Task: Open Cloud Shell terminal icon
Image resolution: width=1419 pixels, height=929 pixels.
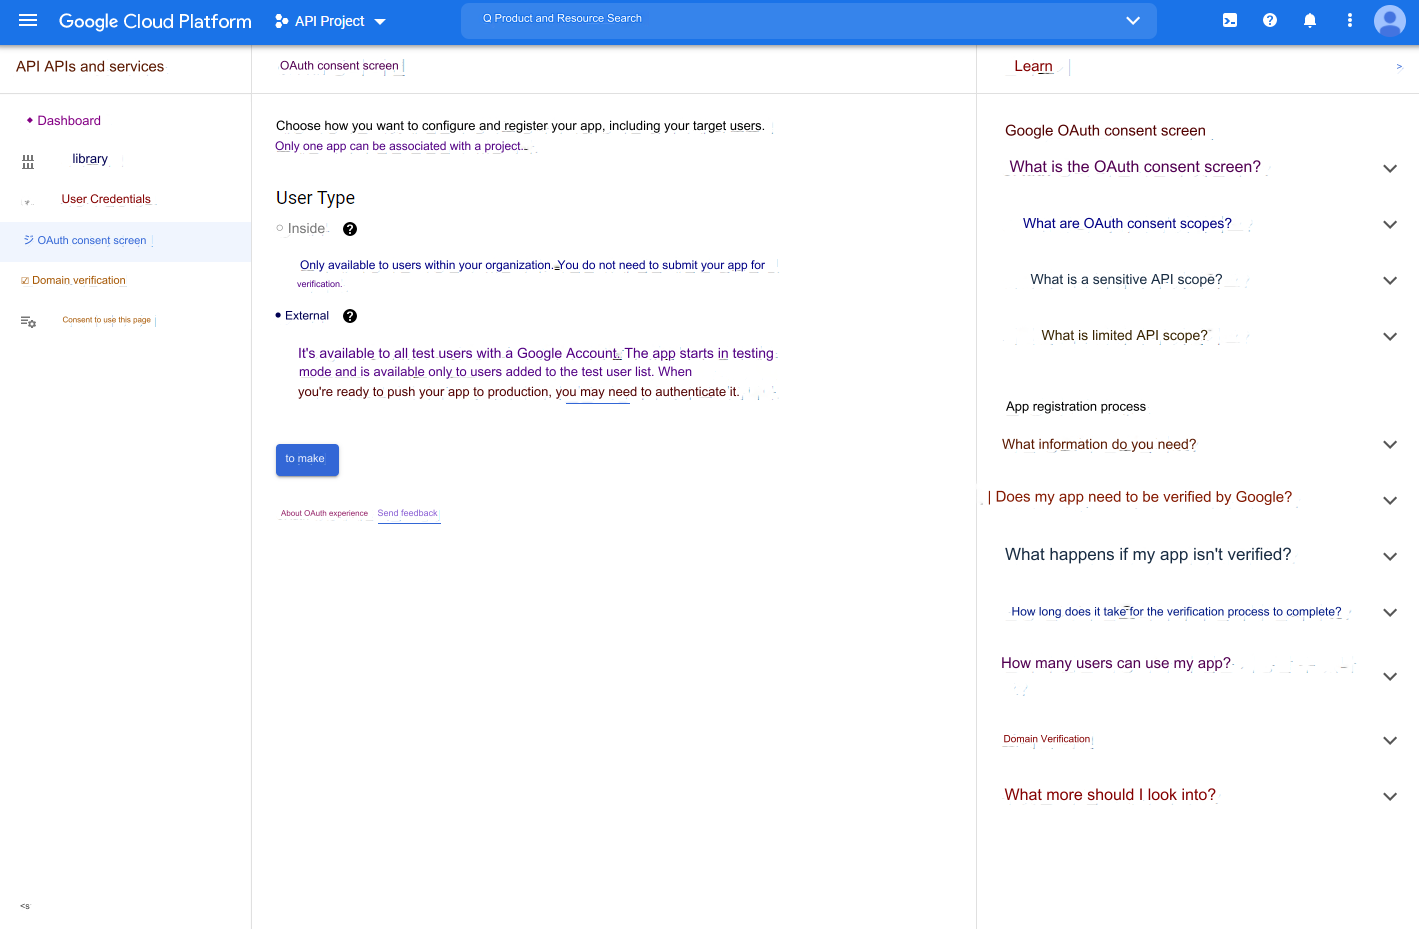Action: (x=1230, y=20)
